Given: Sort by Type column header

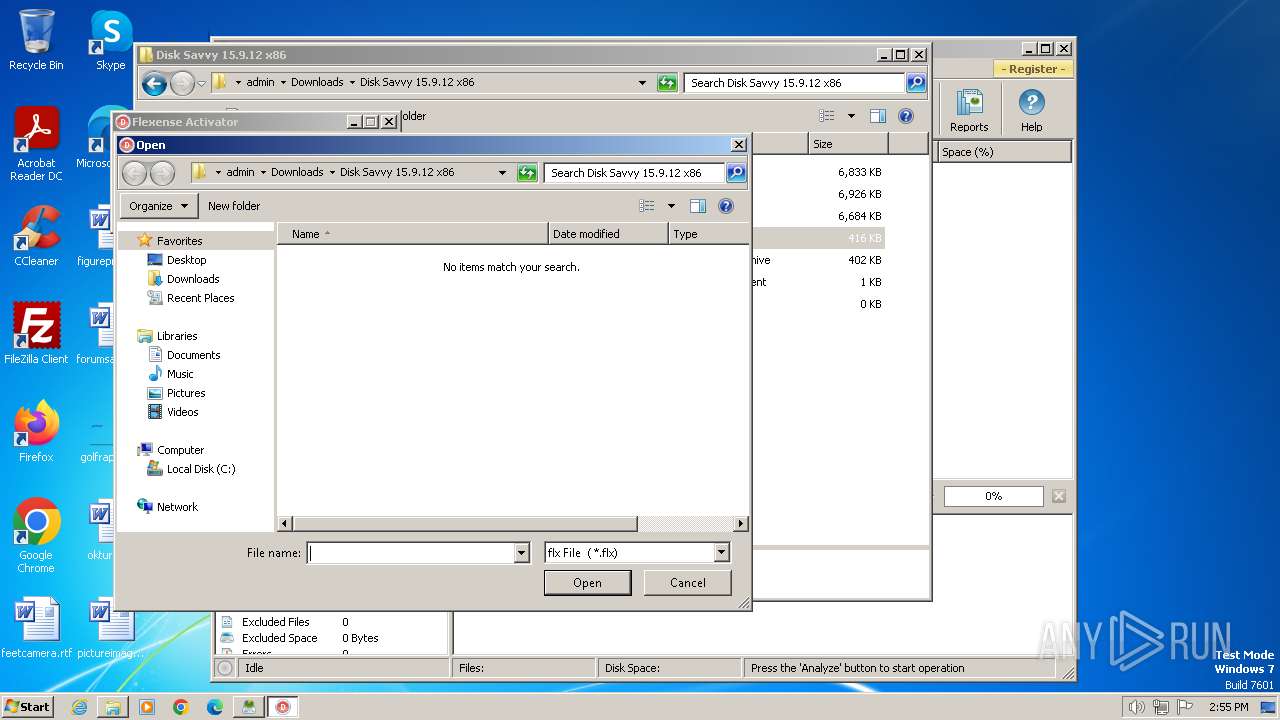Looking at the screenshot, I should [708, 234].
